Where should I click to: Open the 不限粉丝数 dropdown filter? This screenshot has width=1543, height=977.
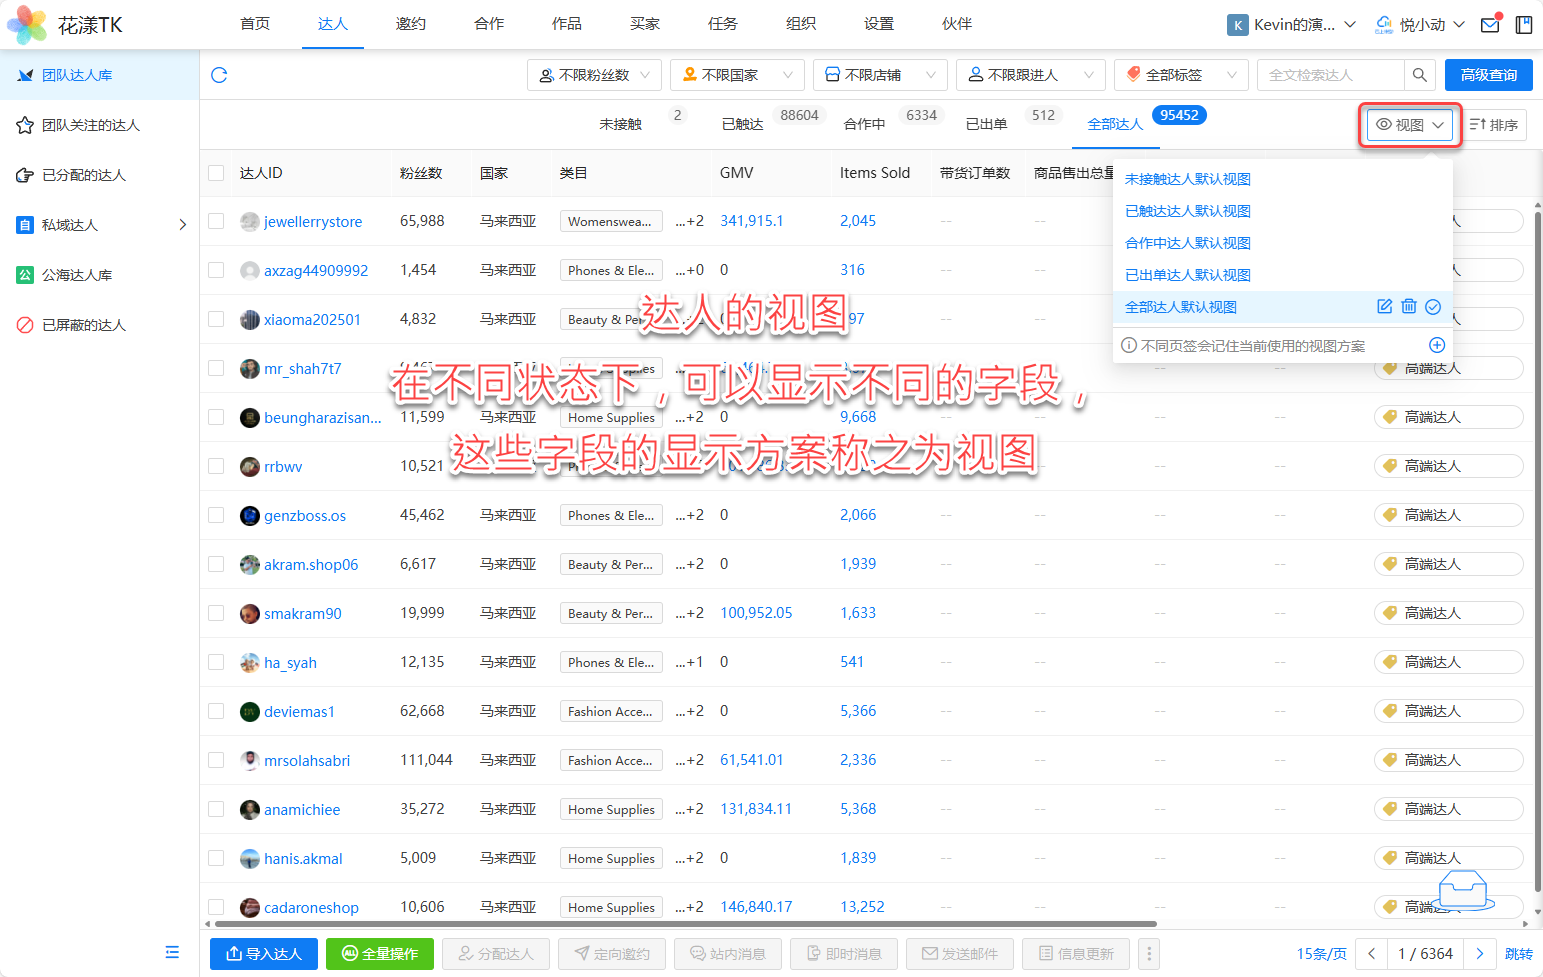click(x=594, y=75)
